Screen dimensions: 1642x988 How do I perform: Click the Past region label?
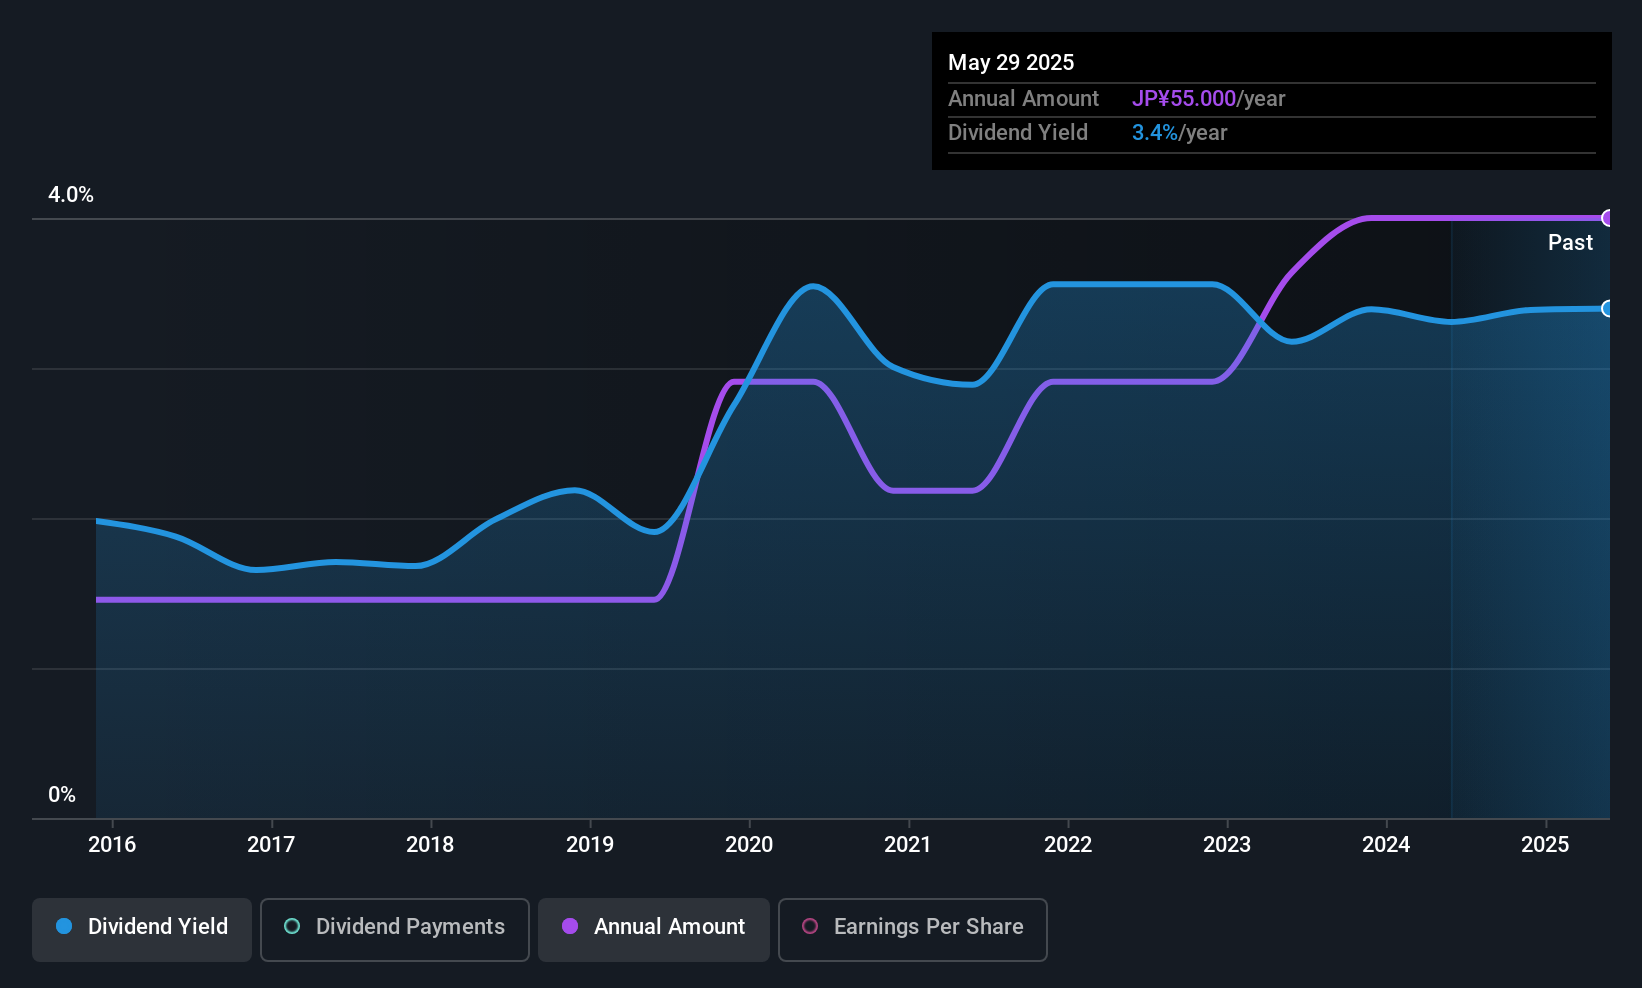1570,243
